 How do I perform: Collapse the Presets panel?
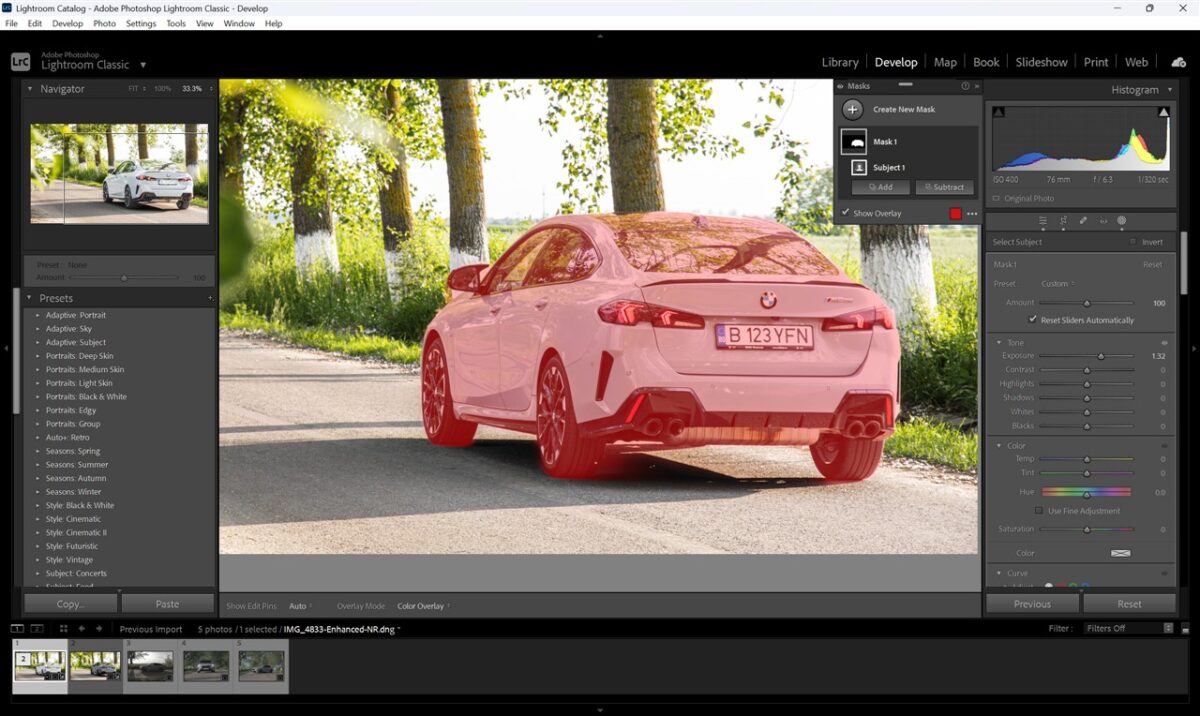[29, 298]
